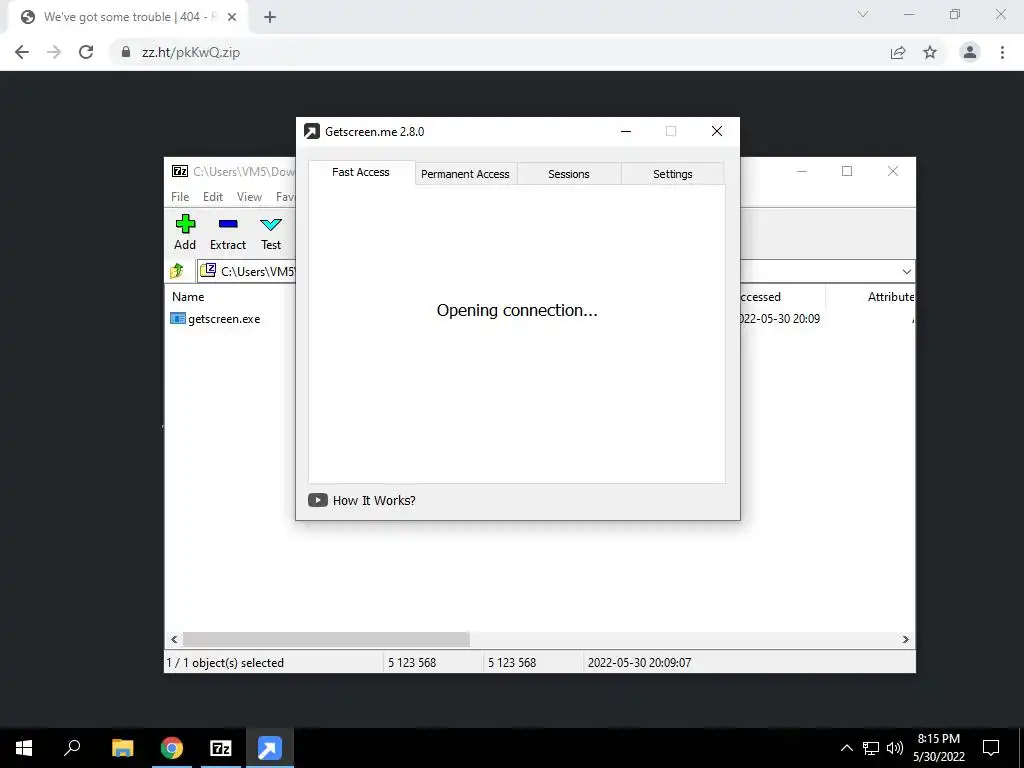The width and height of the screenshot is (1024, 768).
Task: Click the Add icon in 7-Zip toolbar
Action: pyautogui.click(x=185, y=224)
